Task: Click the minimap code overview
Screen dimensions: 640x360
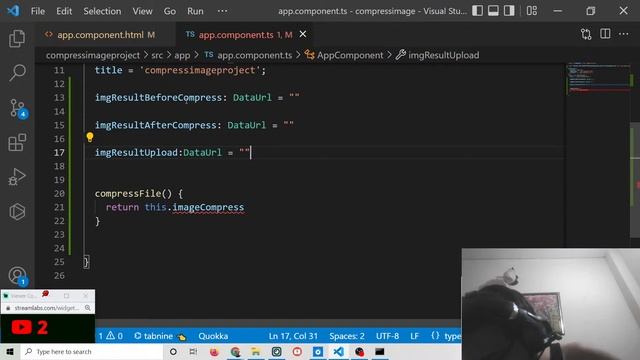Action: [x=598, y=78]
